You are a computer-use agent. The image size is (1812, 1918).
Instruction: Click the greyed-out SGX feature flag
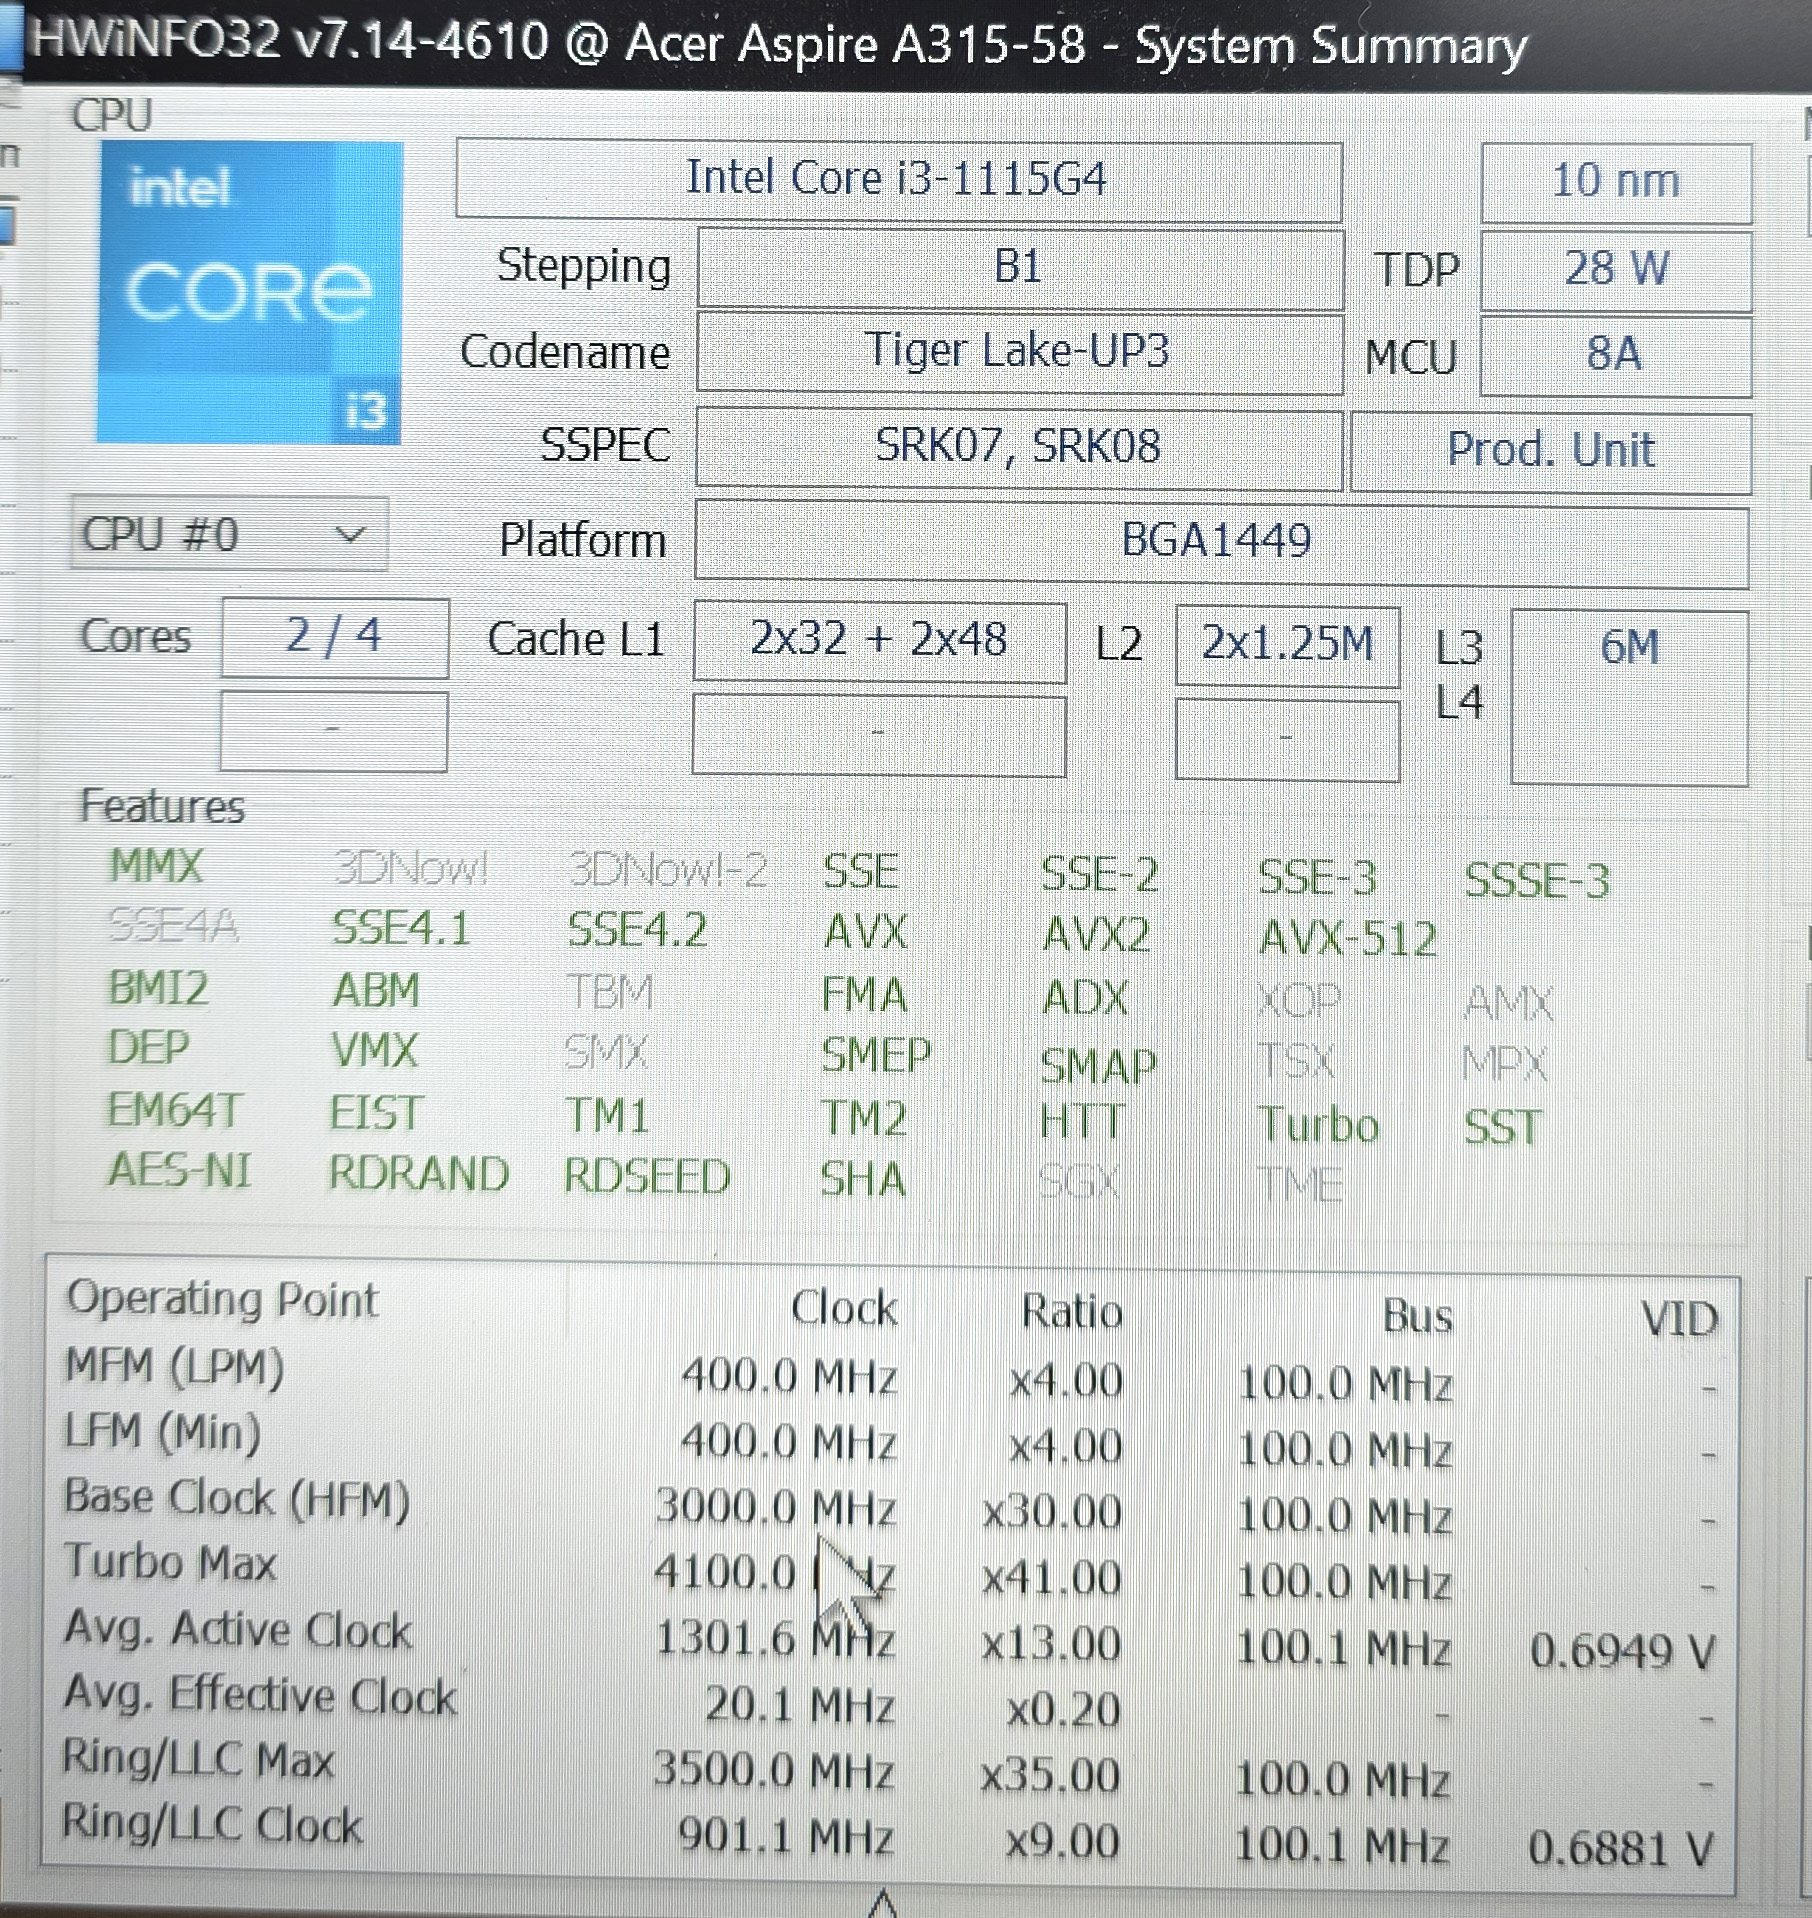pyautogui.click(x=1079, y=1182)
